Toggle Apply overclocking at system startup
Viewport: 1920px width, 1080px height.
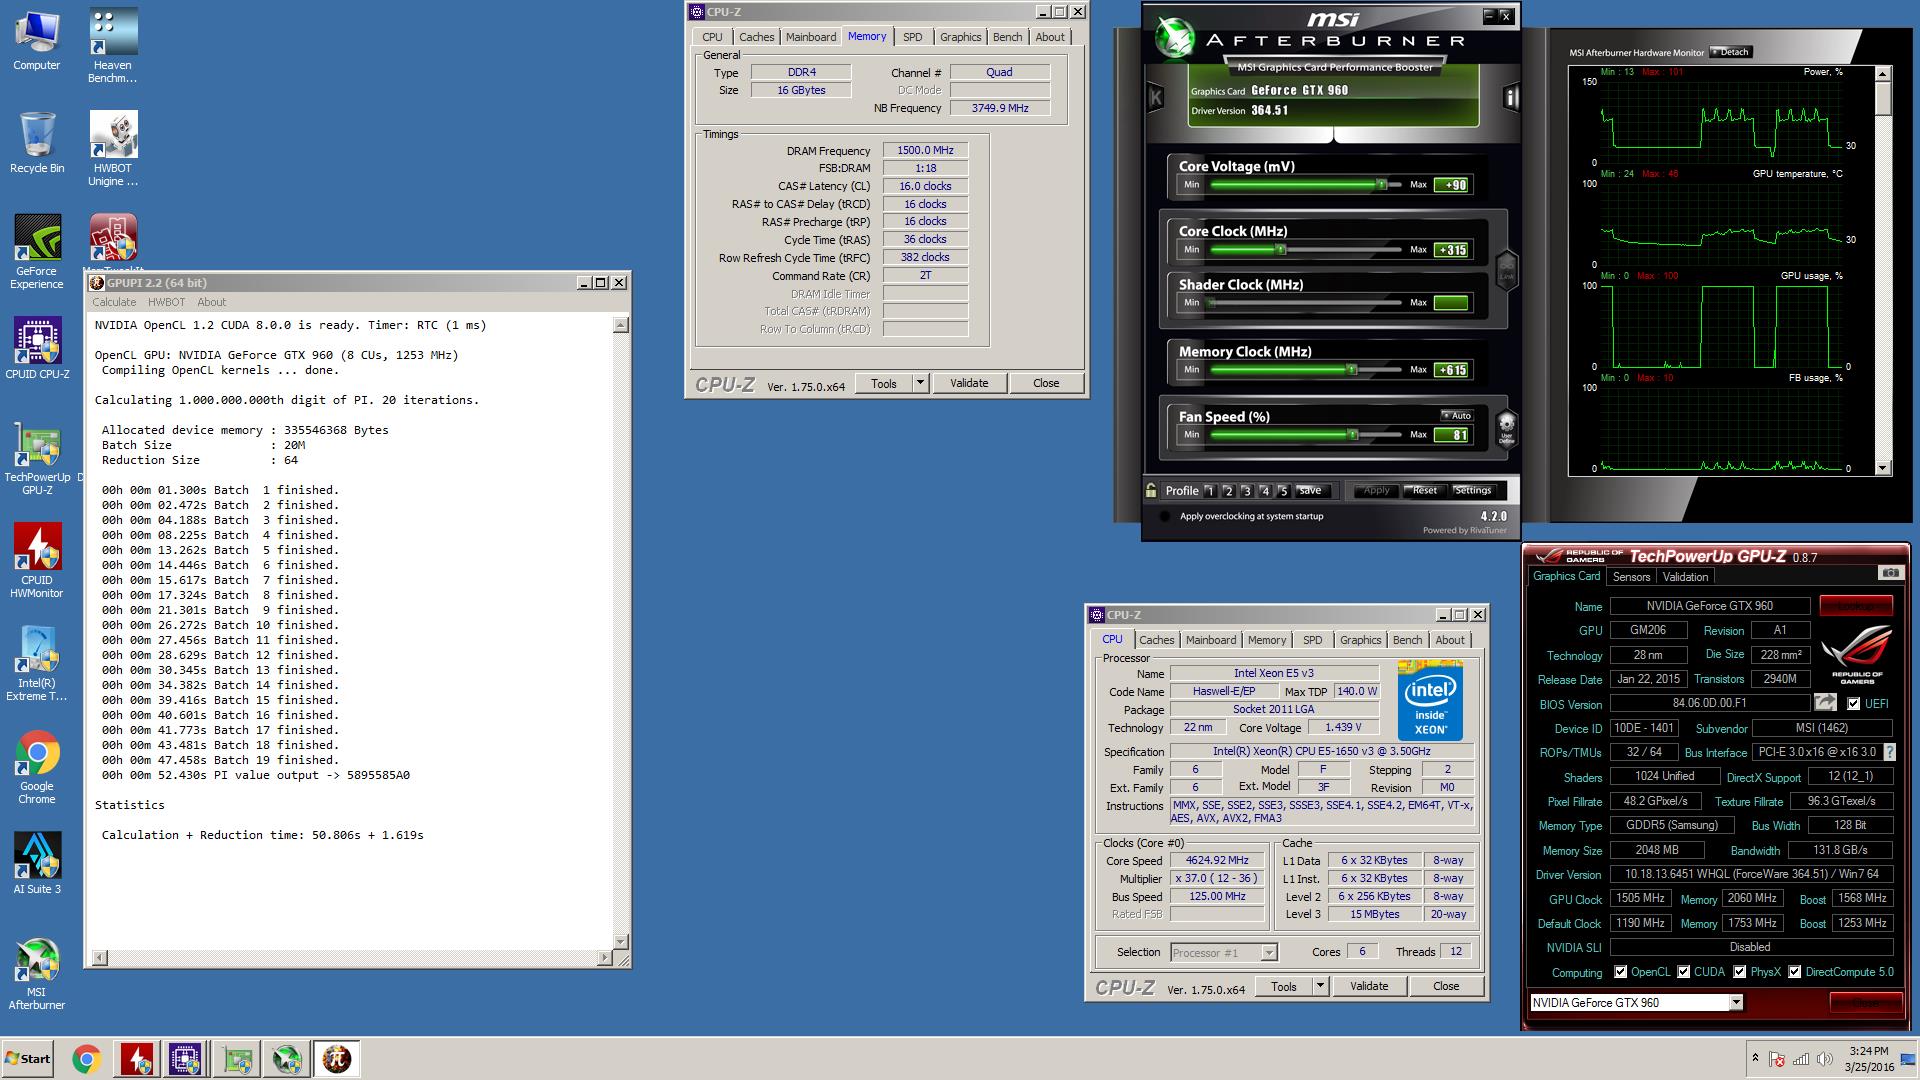click(x=1164, y=517)
